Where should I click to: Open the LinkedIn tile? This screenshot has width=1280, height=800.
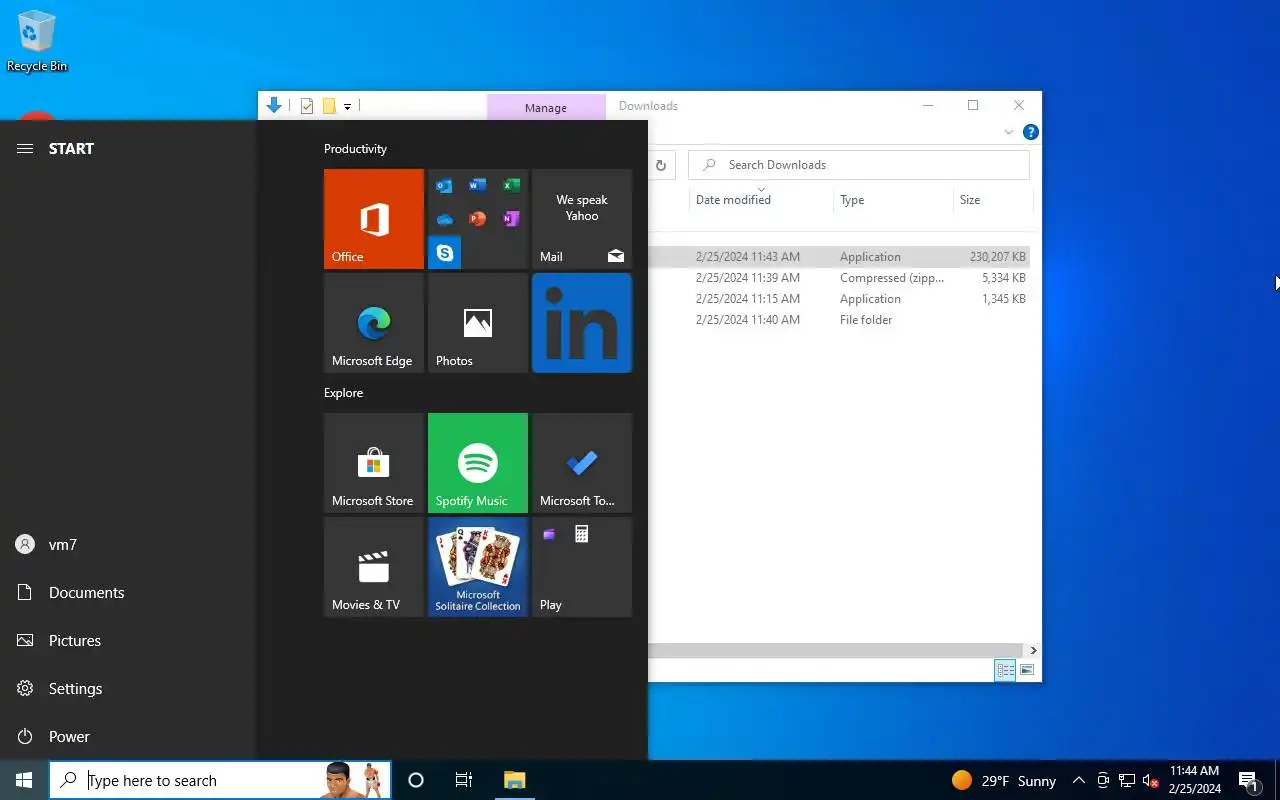point(582,323)
